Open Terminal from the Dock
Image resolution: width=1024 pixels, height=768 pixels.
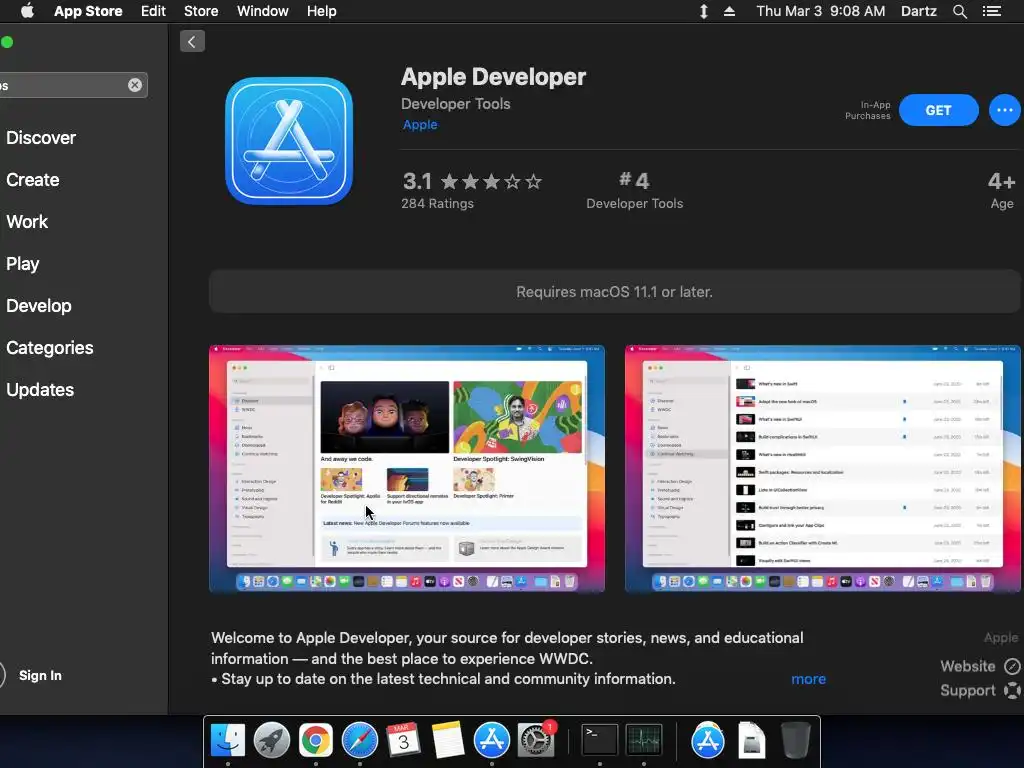pyautogui.click(x=600, y=741)
